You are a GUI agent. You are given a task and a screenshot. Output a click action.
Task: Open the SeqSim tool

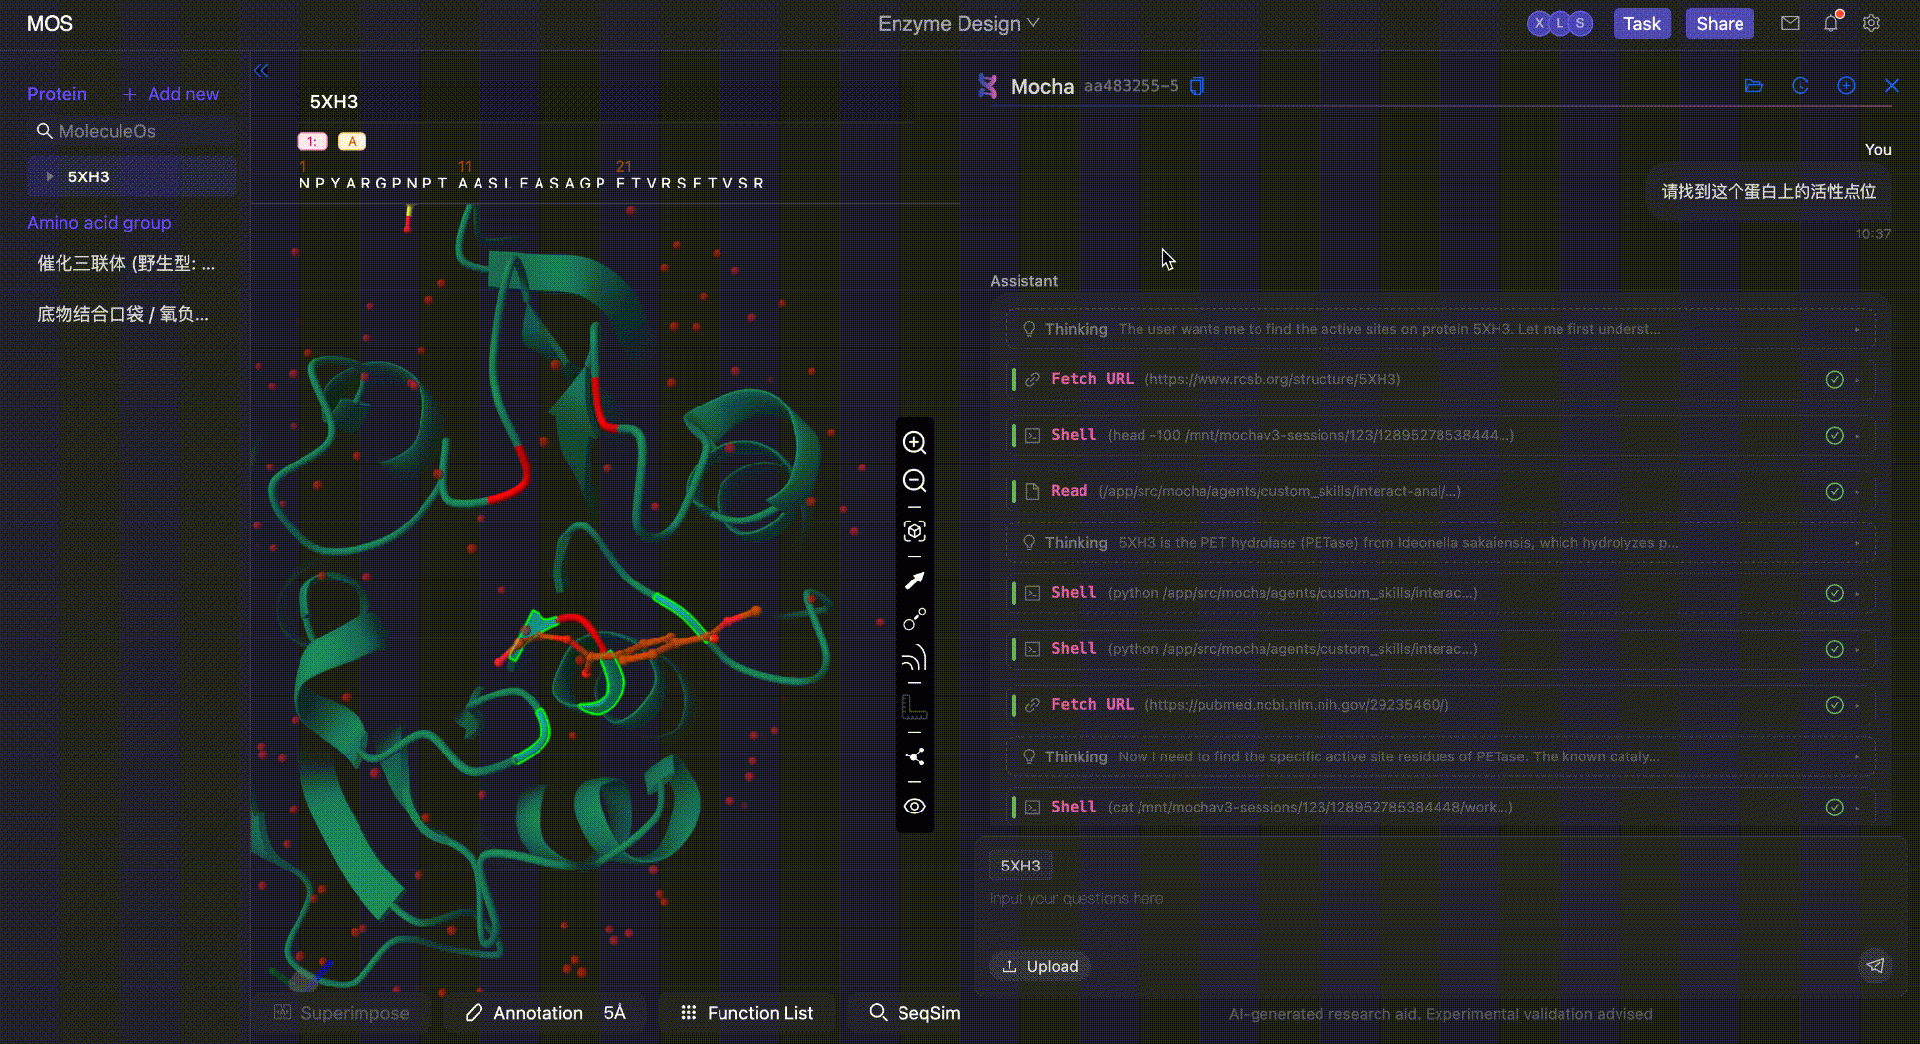tap(915, 1013)
